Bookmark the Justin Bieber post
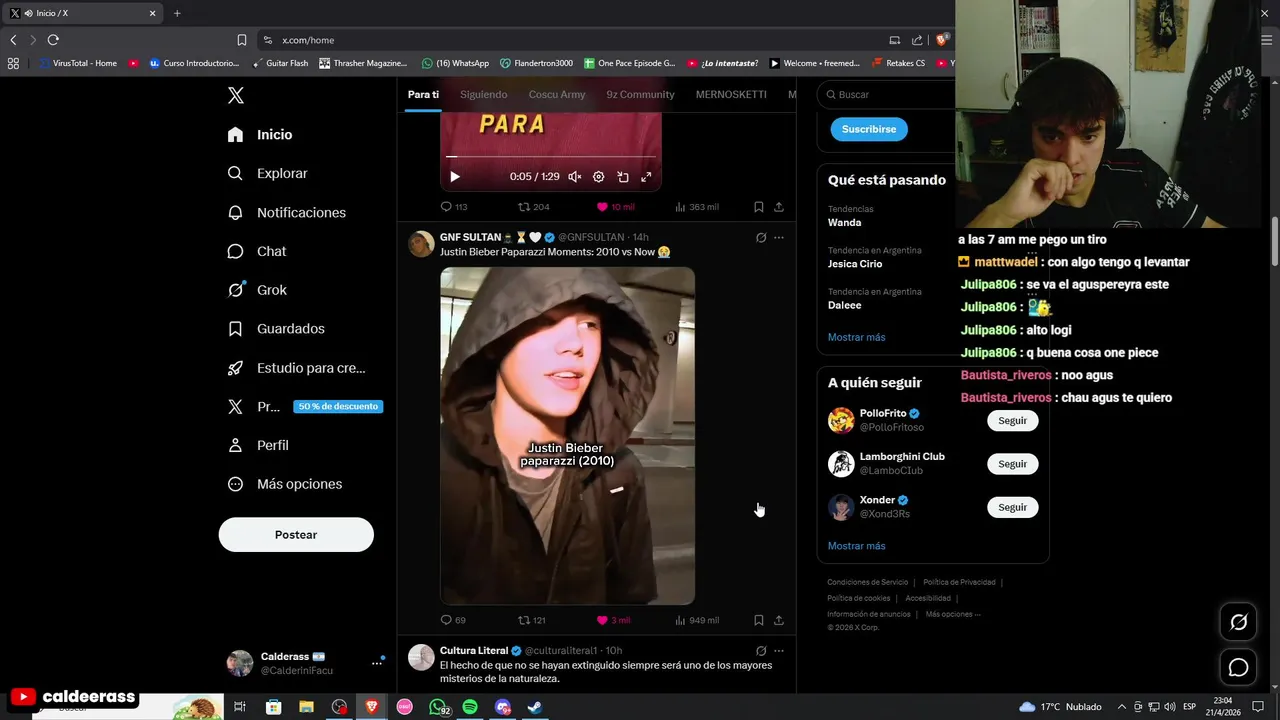The image size is (1280, 720). [759, 620]
